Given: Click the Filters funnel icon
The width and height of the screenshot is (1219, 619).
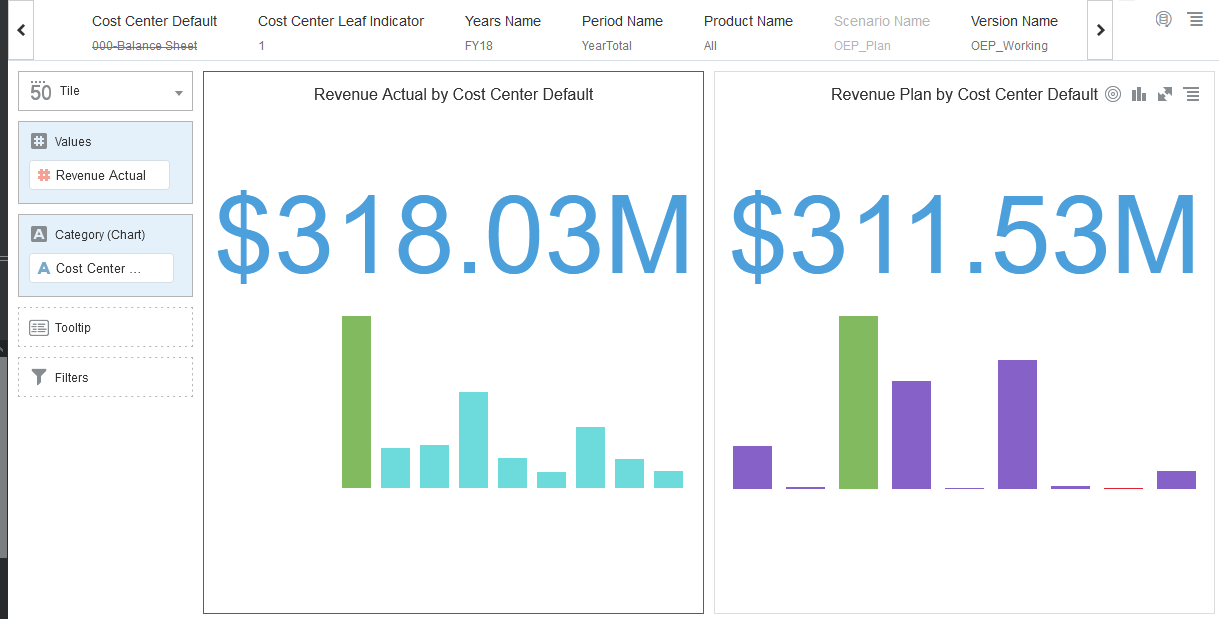Looking at the screenshot, I should coord(39,377).
